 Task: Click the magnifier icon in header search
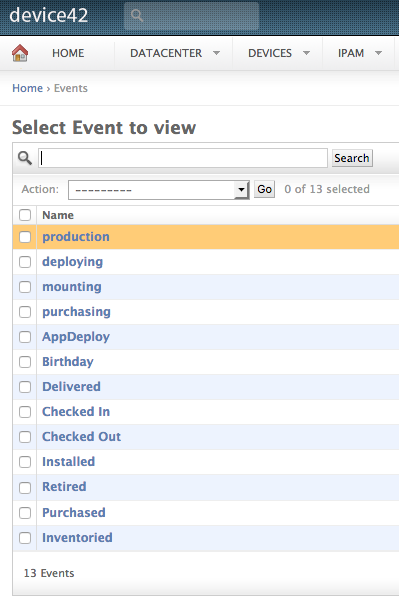(137, 16)
